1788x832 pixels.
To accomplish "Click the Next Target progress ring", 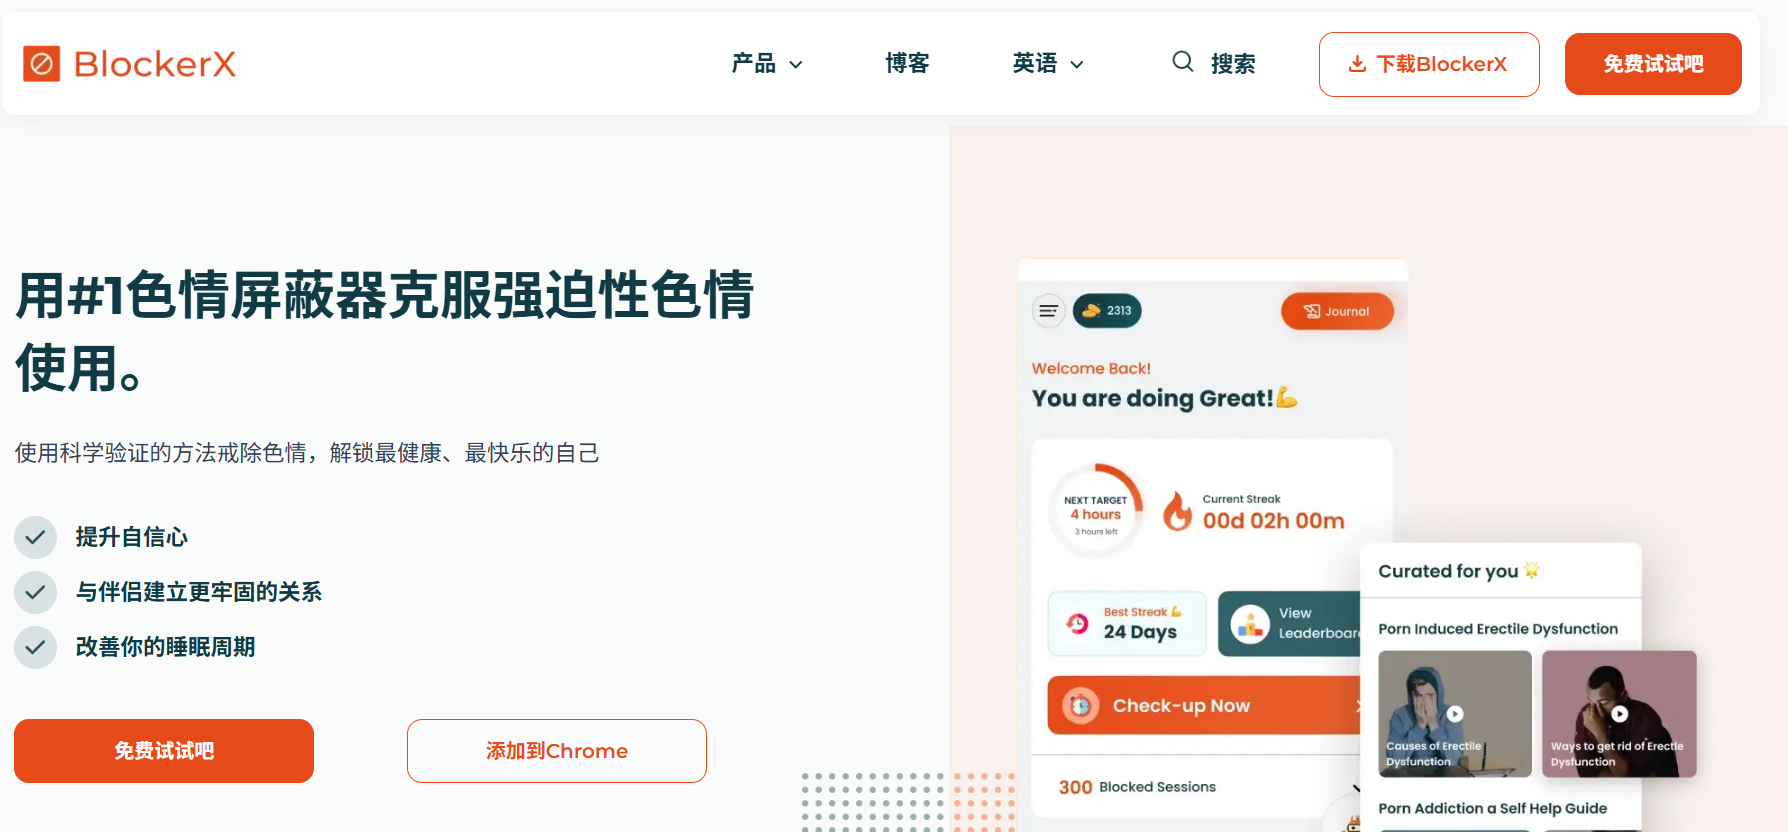I will pos(1096,511).
